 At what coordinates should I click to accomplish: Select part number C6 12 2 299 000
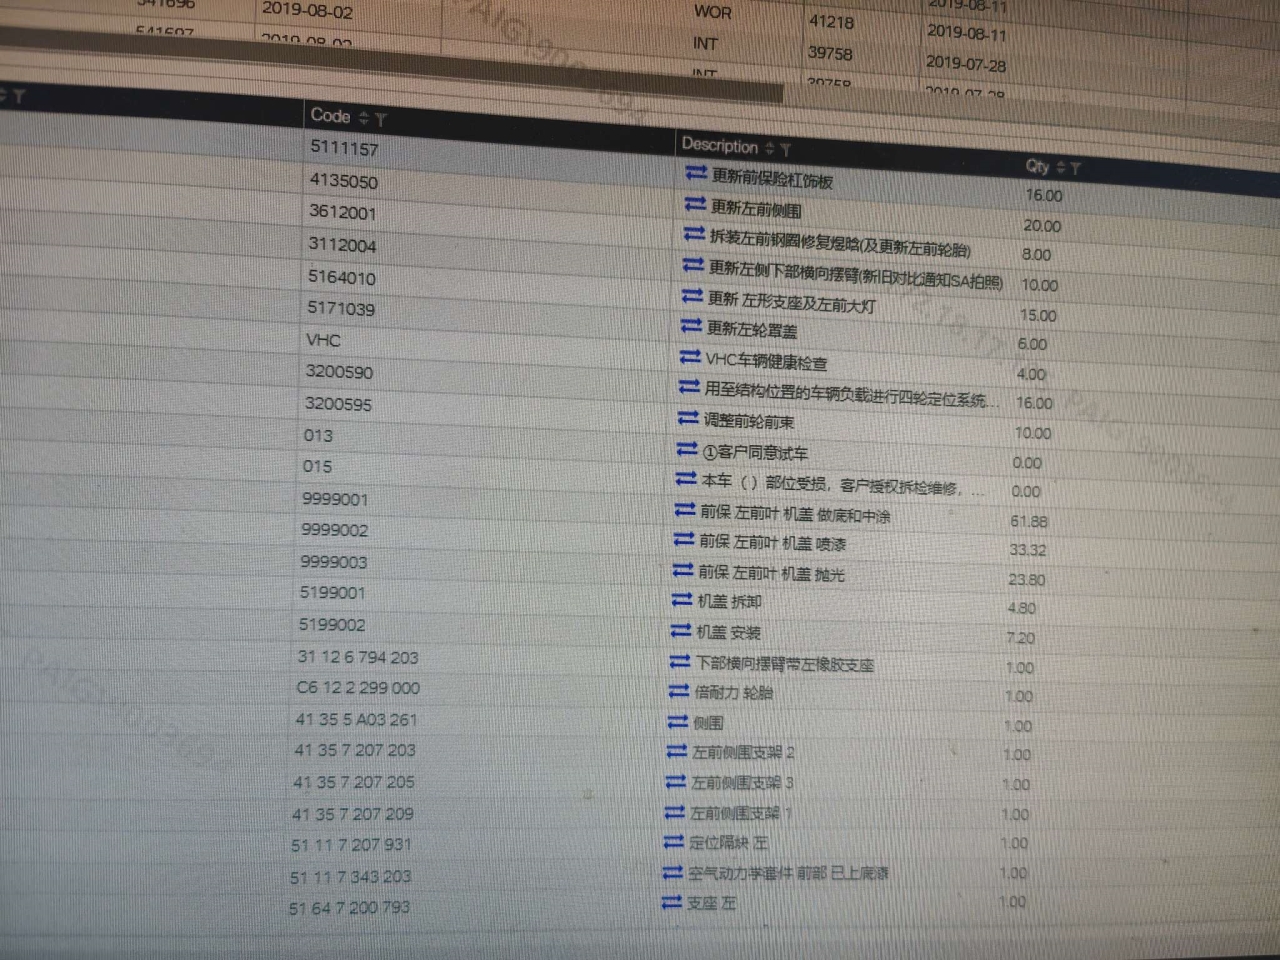(358, 688)
